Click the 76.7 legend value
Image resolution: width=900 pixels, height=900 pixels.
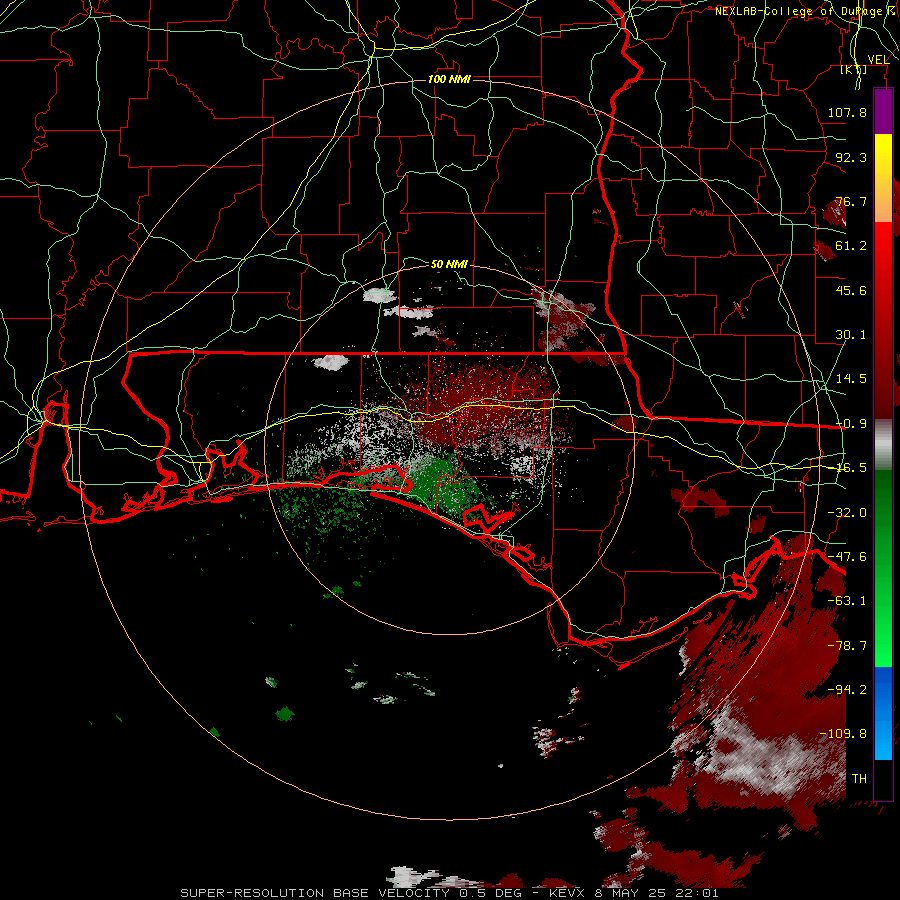(851, 201)
